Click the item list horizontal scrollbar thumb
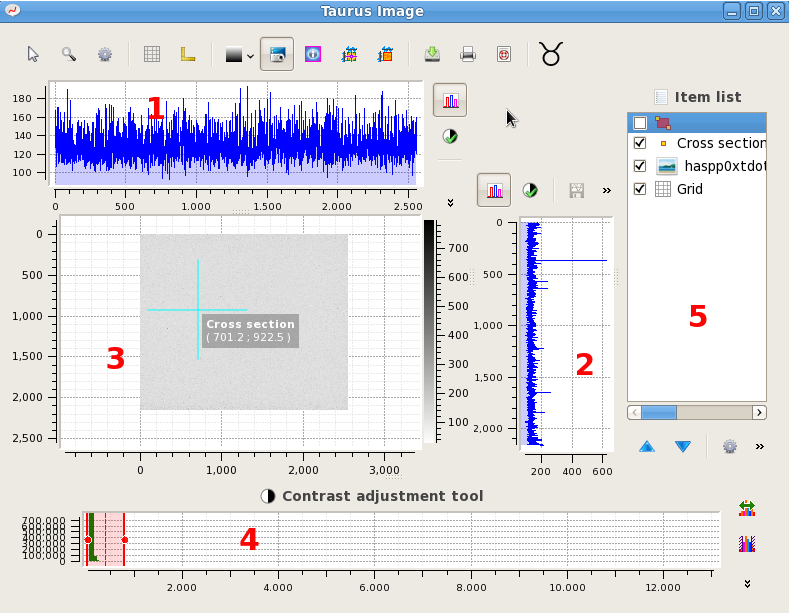This screenshot has height=613, width=790. 659,413
